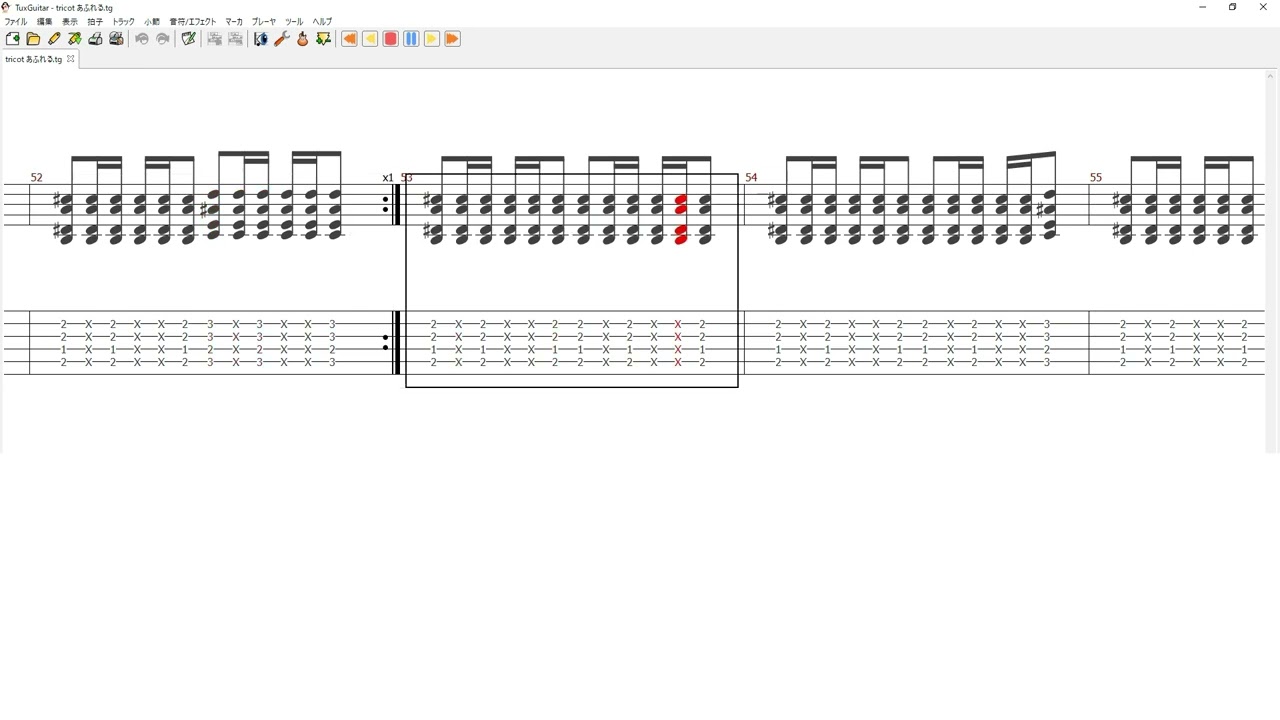Click measure number 54
Screen dimensions: 1280x720
[751, 178]
